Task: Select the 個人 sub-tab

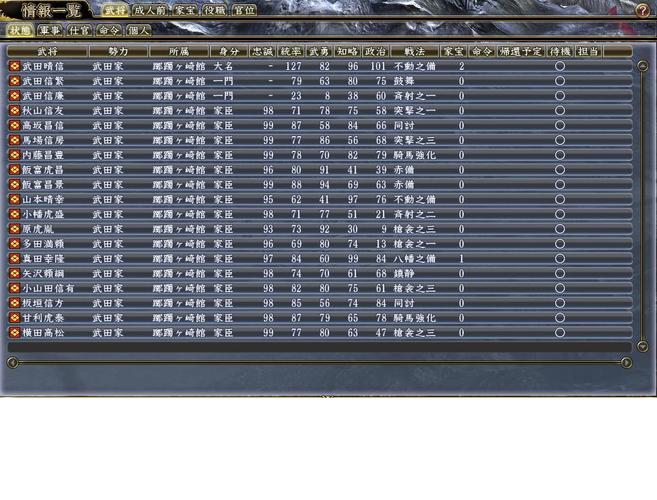Action: [139, 30]
